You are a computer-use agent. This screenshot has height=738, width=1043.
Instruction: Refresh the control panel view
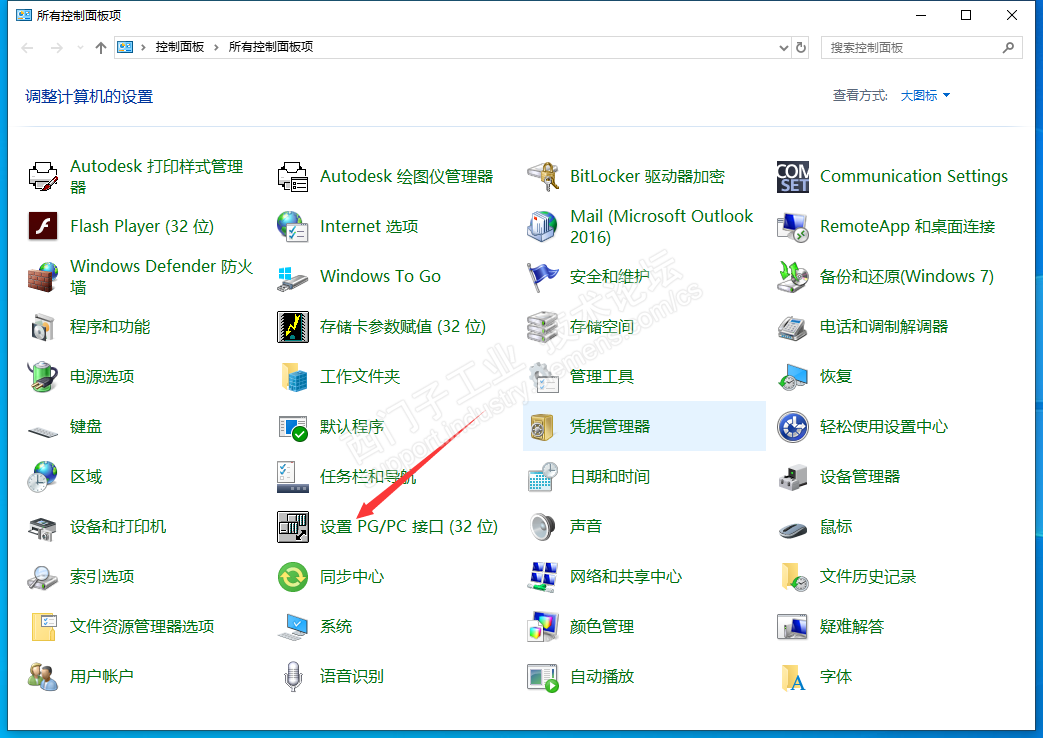pos(801,47)
